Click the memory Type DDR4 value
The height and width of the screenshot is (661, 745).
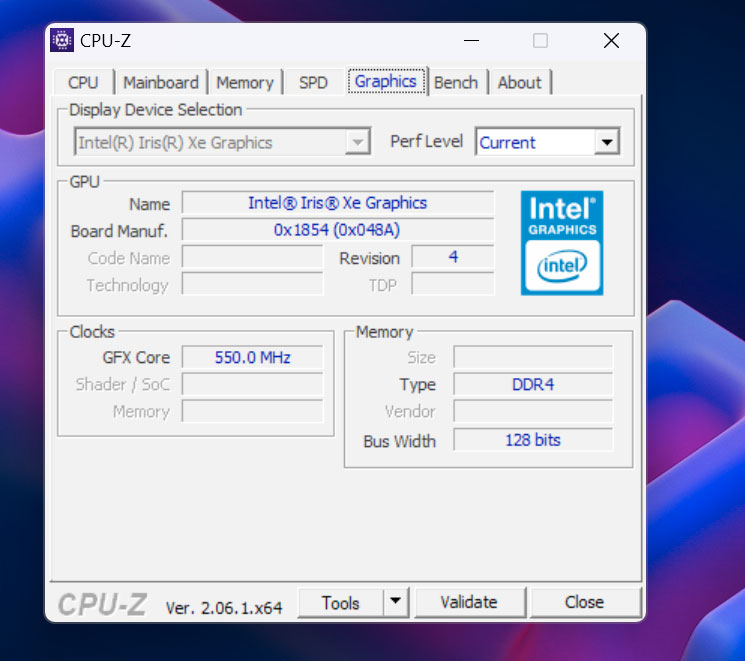coord(533,384)
